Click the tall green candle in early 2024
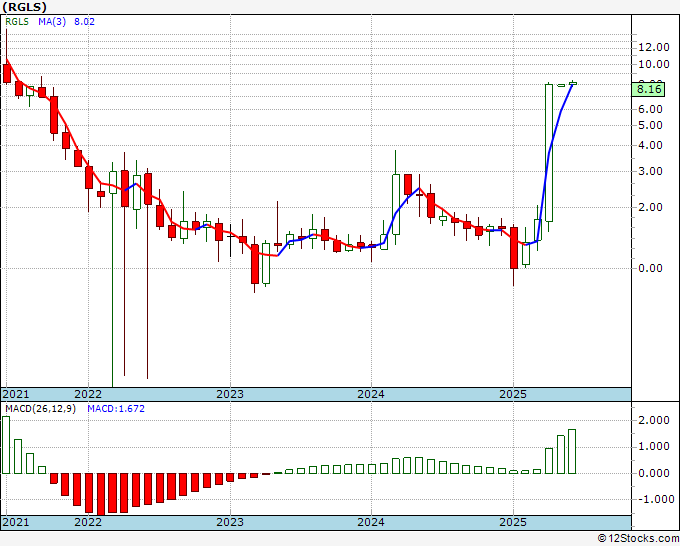Screen dimensions: 680x546 [396, 204]
